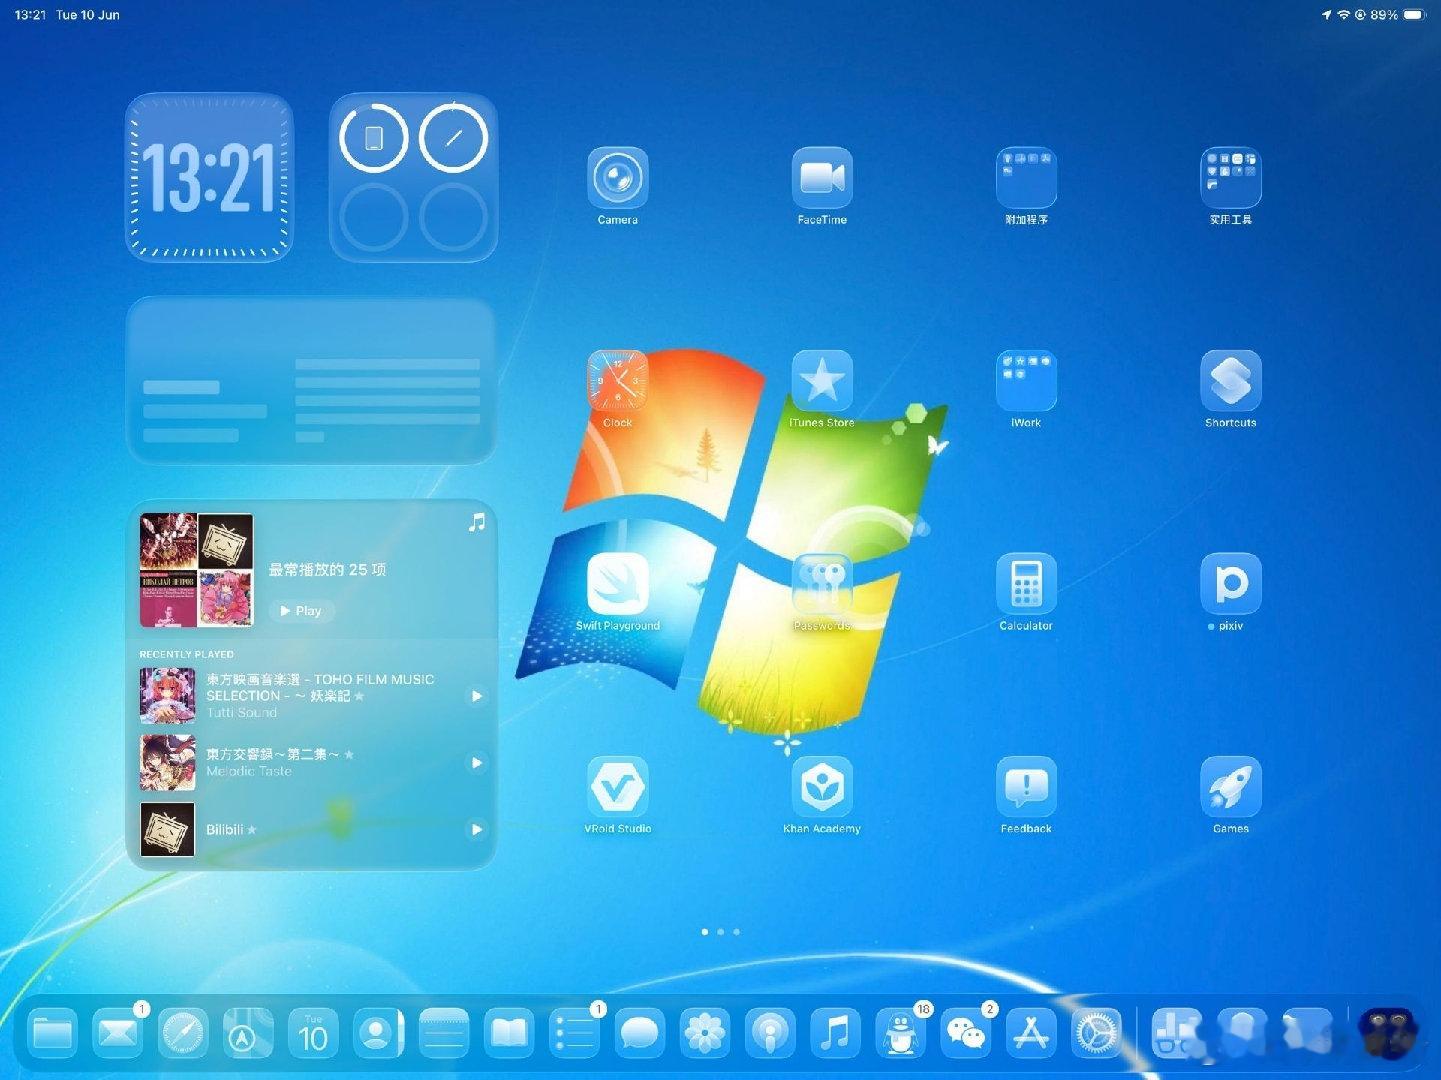Click the "最常播放的 25 项" title
The width and height of the screenshot is (1441, 1080).
pos(327,569)
